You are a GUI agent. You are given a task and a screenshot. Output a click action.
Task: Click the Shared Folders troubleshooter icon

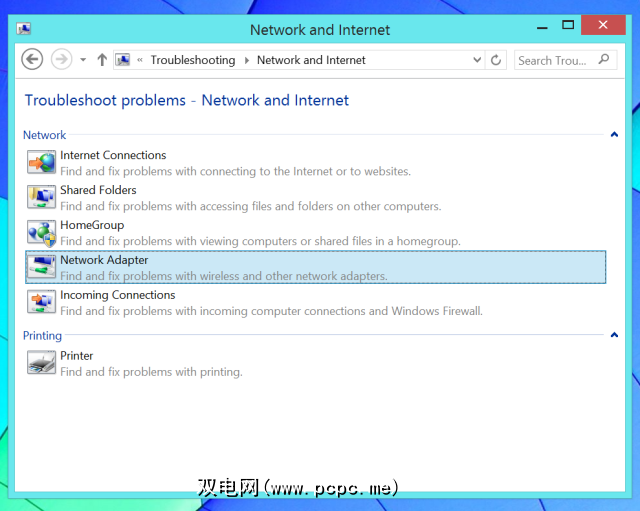tap(41, 197)
